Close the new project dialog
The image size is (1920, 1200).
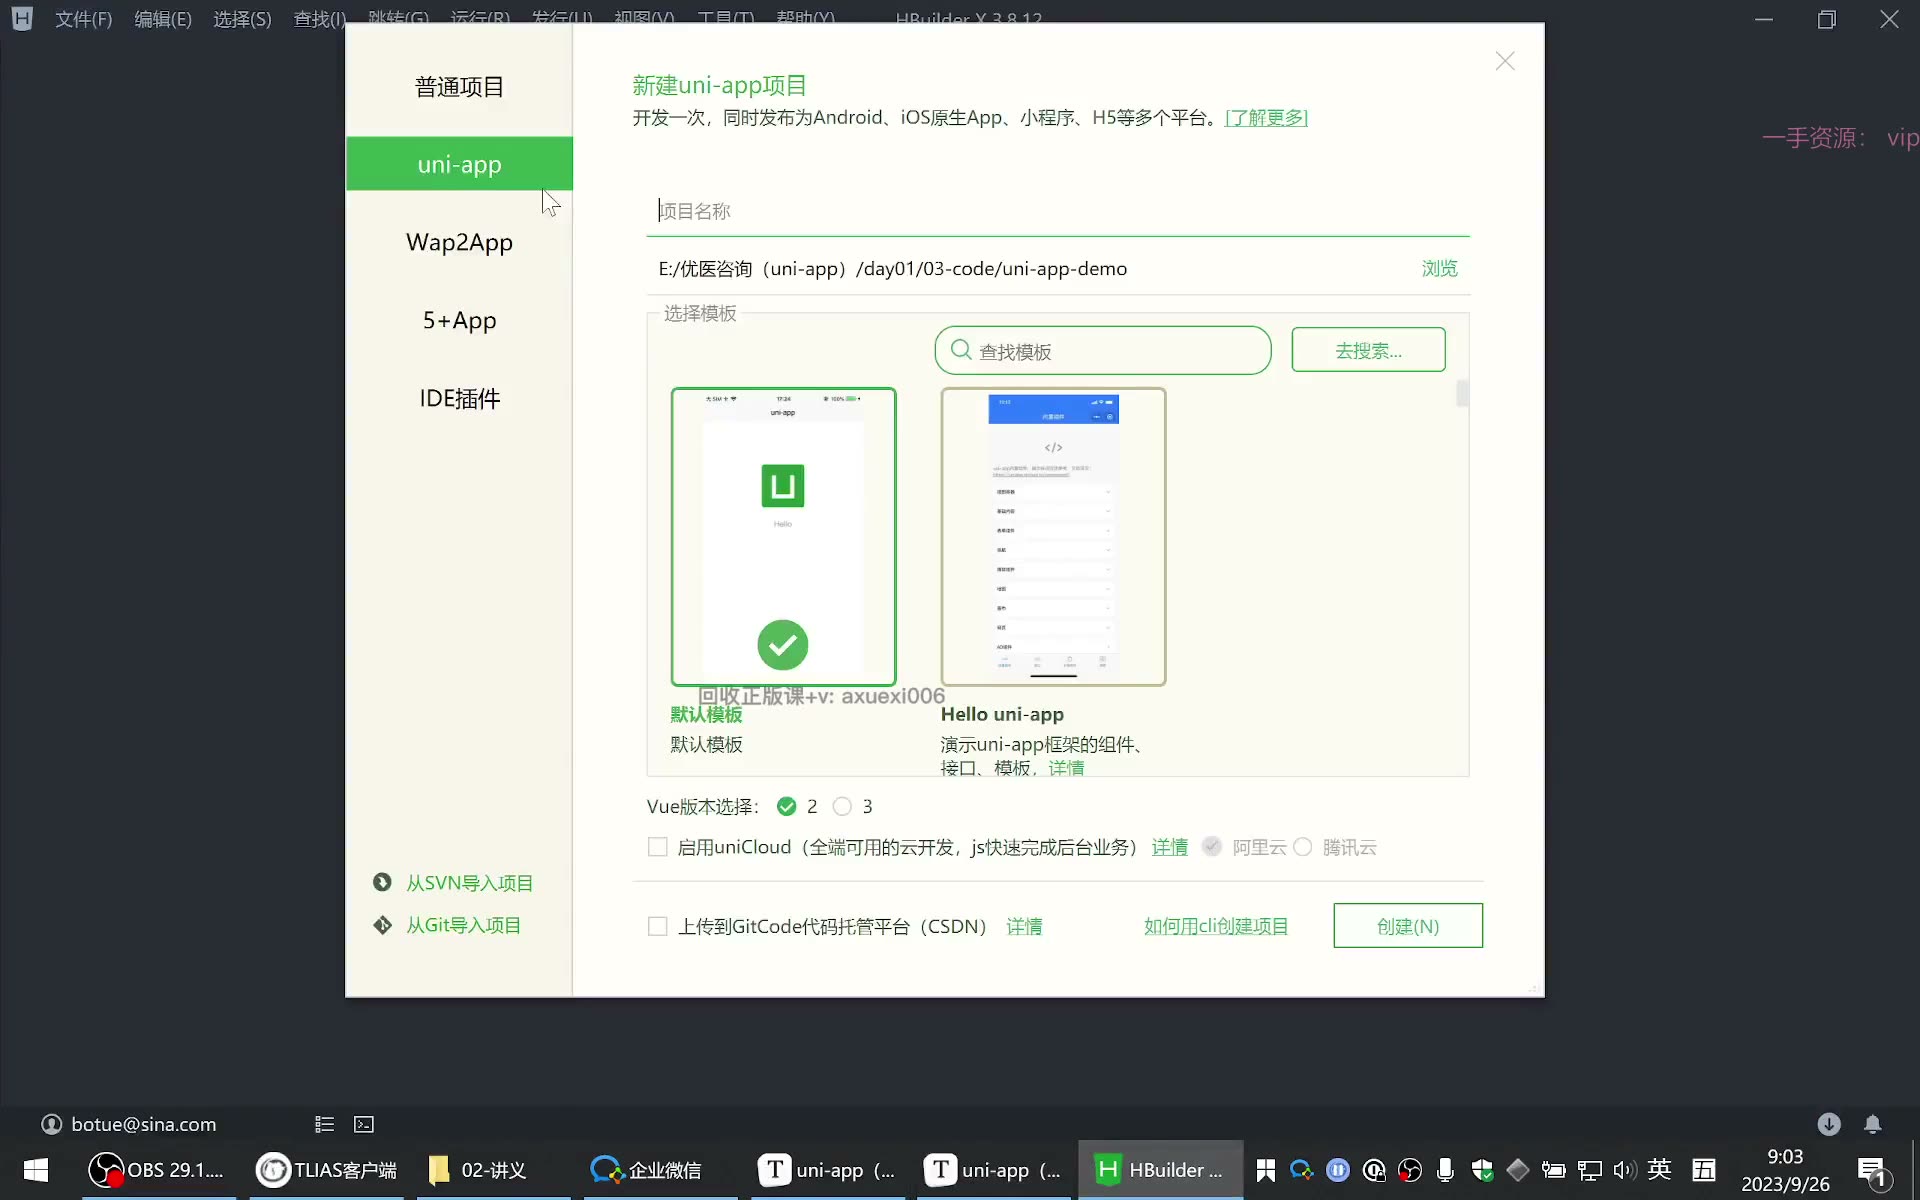point(1505,61)
